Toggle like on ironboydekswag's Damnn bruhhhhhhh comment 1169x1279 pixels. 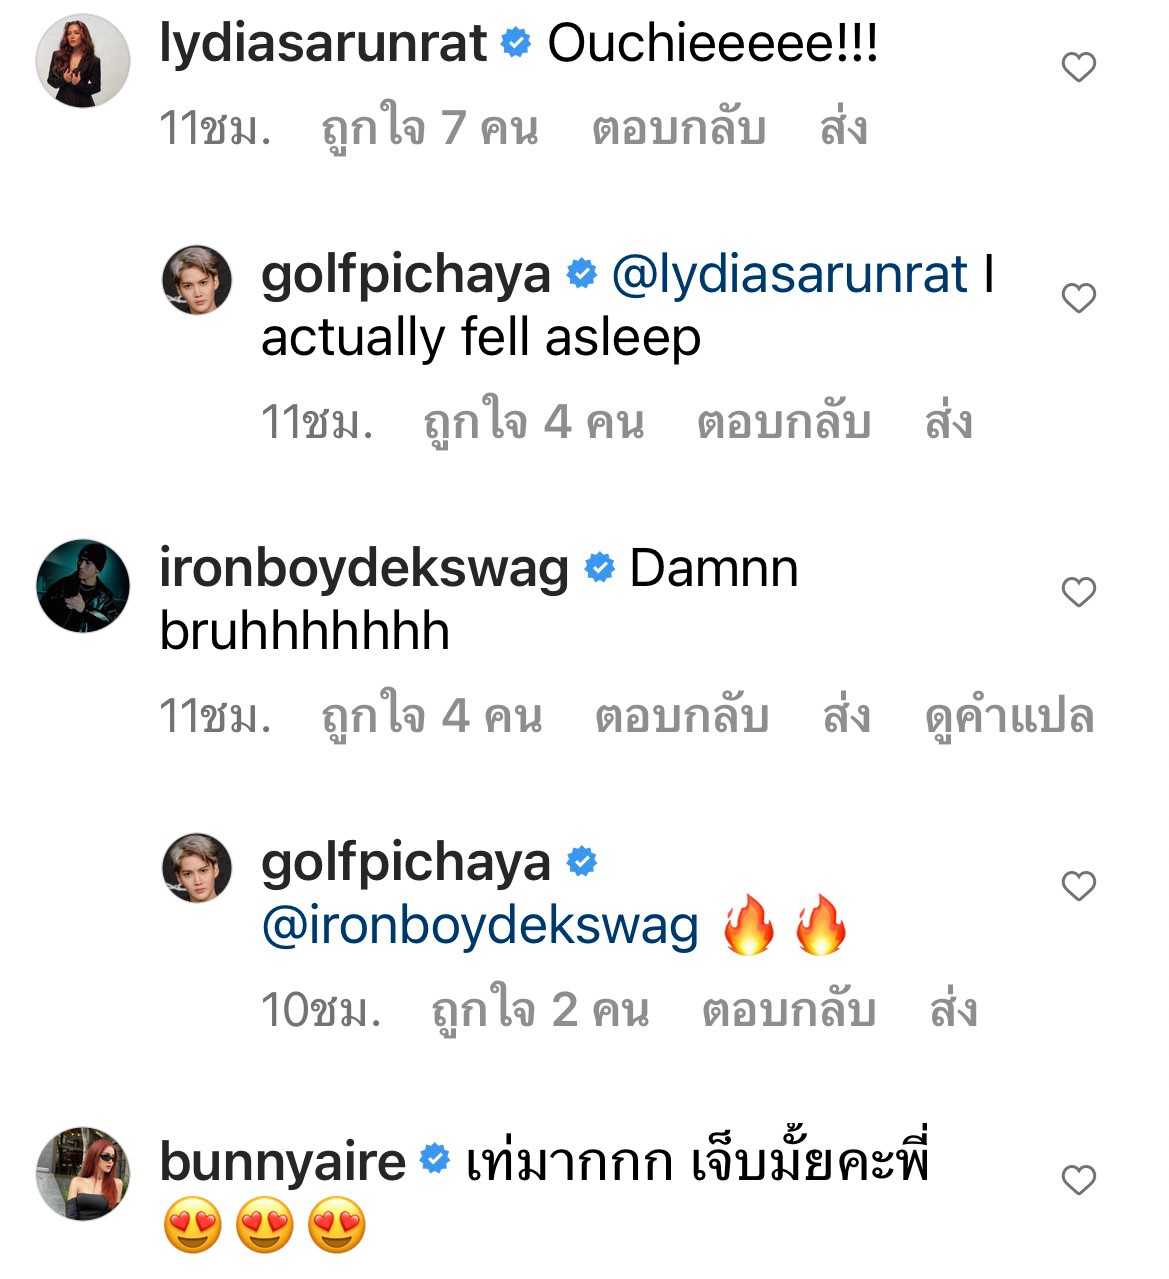pyautogui.click(x=1079, y=592)
